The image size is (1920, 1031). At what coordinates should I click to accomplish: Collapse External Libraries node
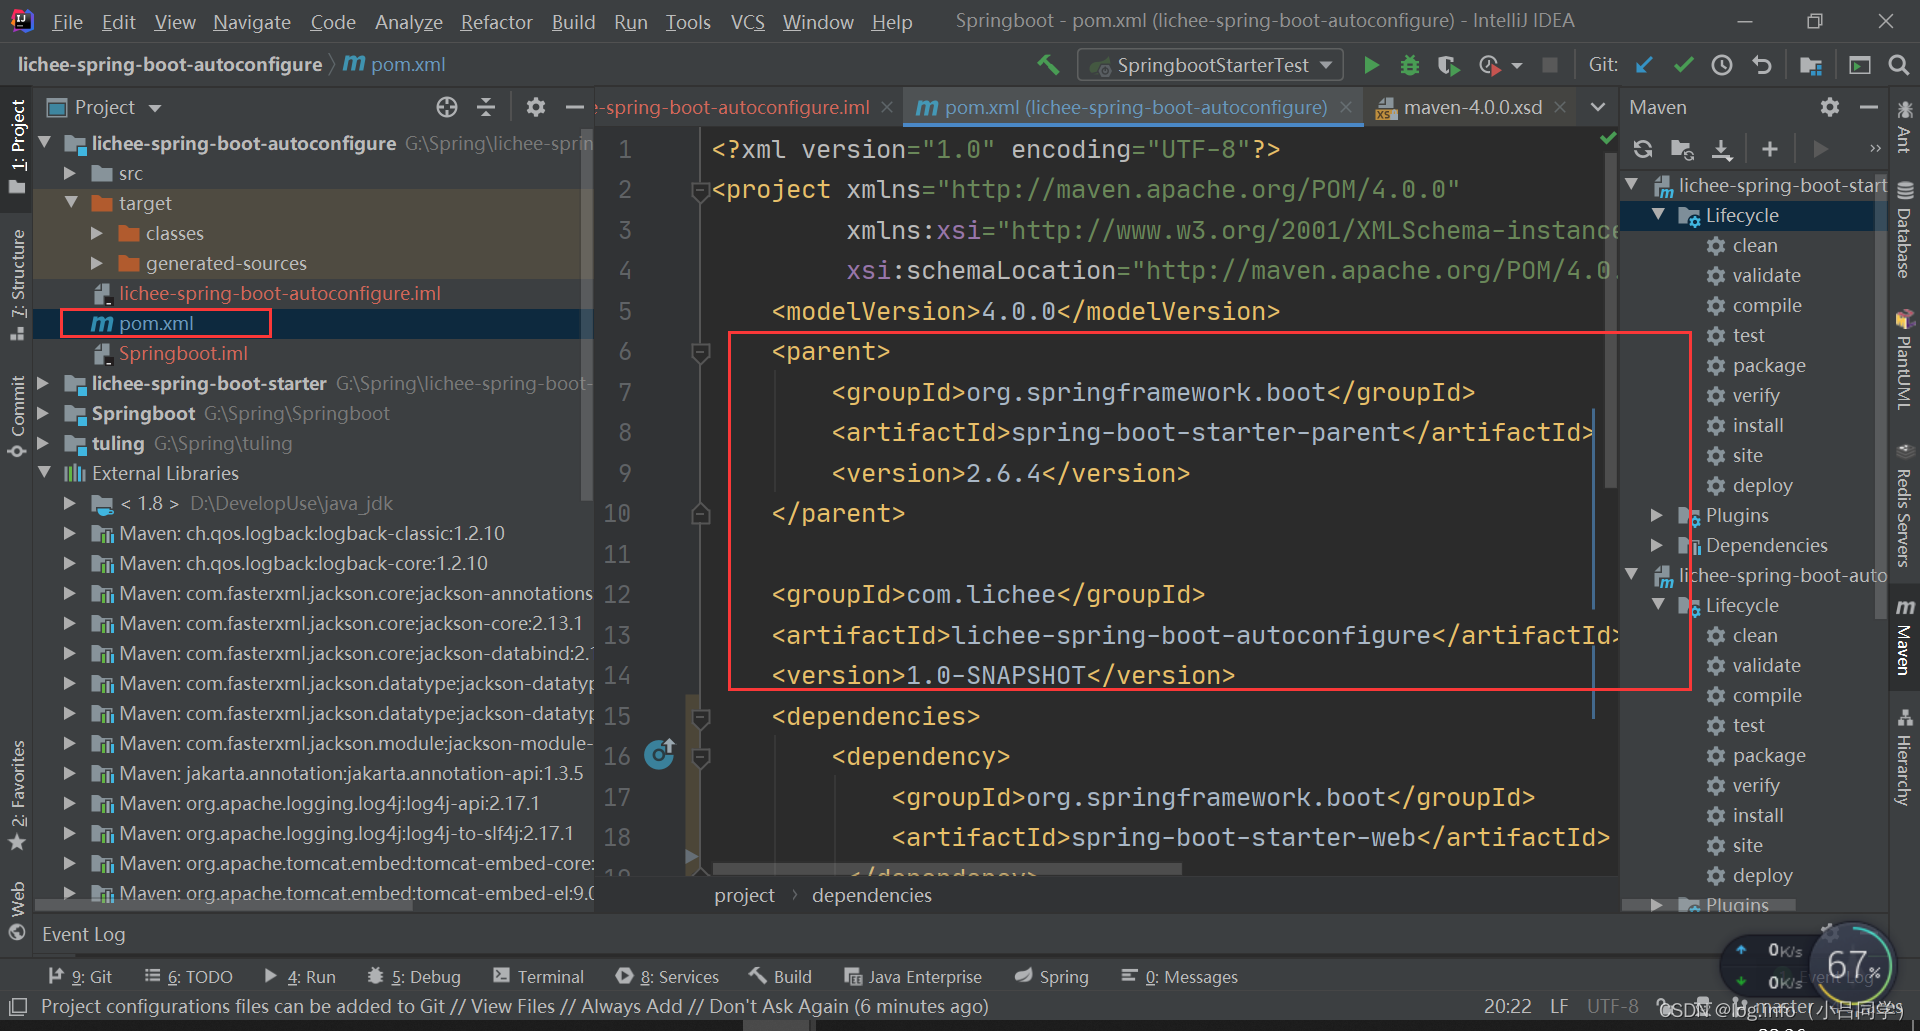[43, 473]
